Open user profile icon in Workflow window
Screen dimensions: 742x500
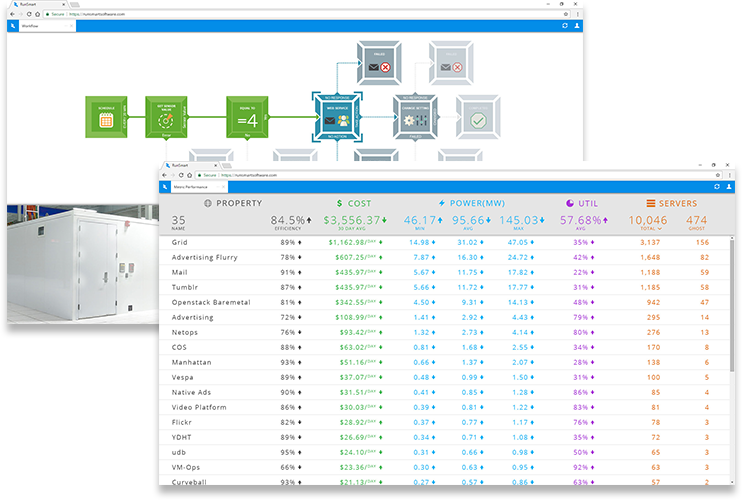pyautogui.click(x=577, y=26)
